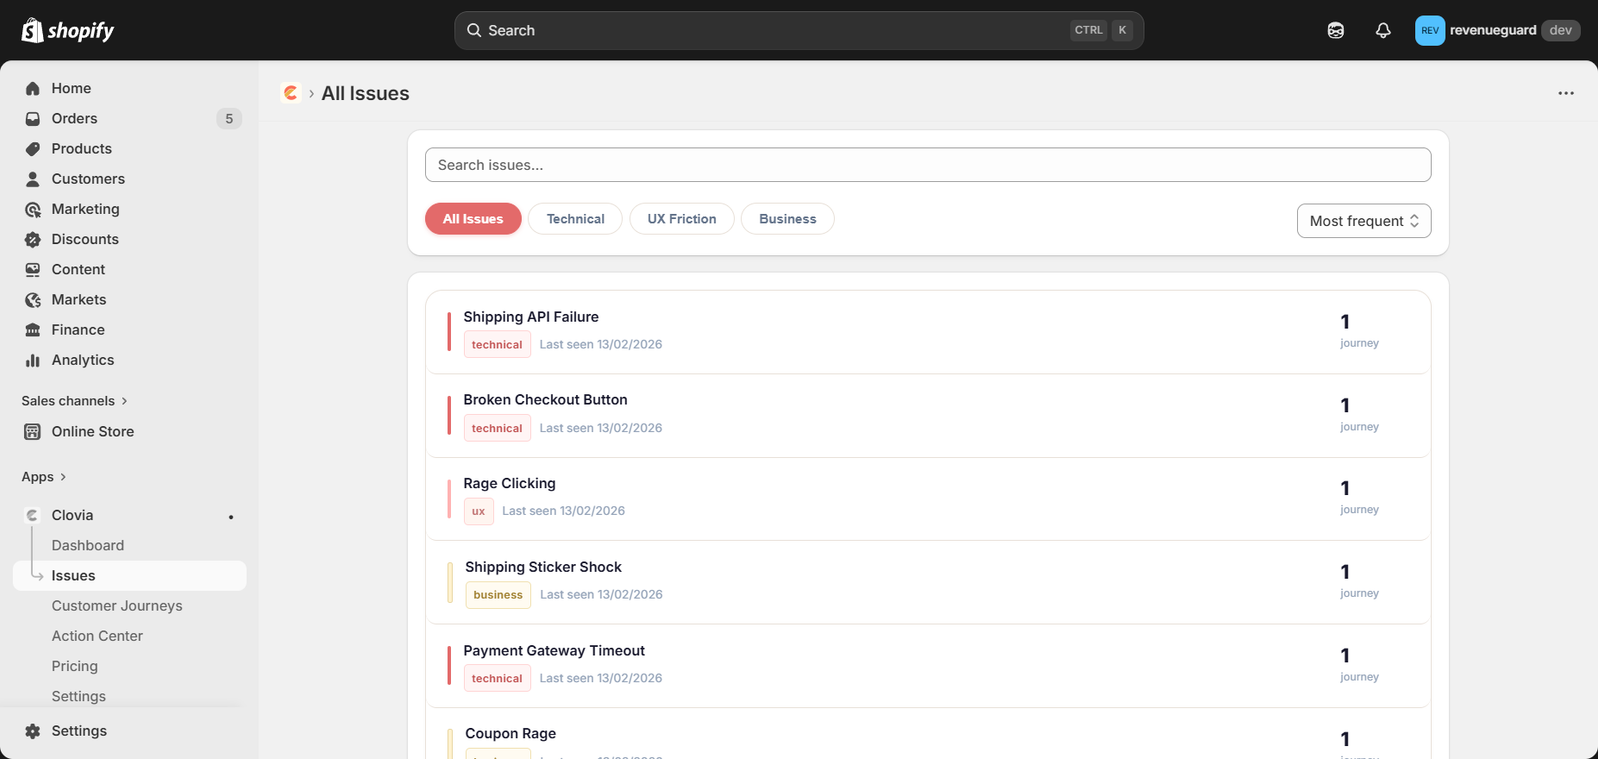Open the revenueguard account menu
Viewport: 1598px width, 759px height.
(1497, 30)
